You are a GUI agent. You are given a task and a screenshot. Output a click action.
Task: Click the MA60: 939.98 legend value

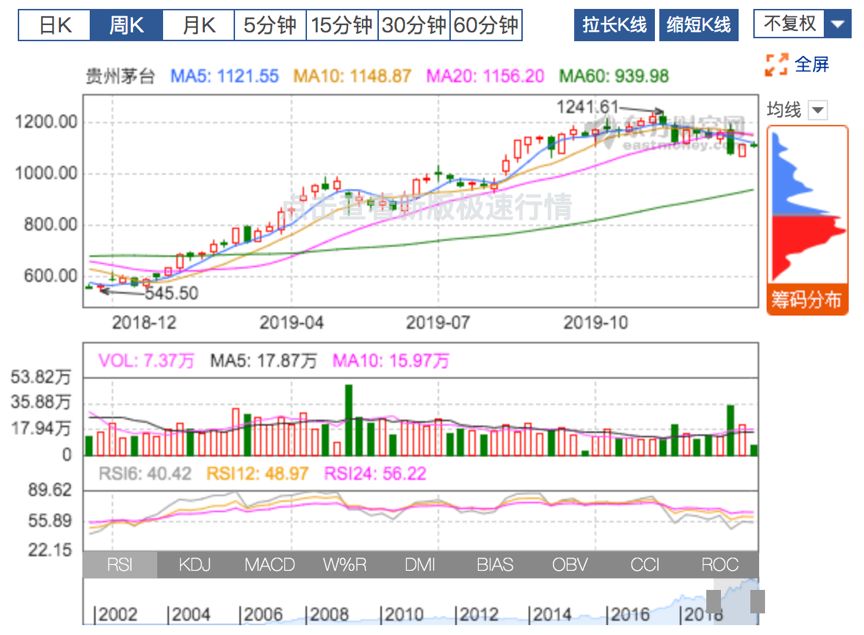(614, 76)
